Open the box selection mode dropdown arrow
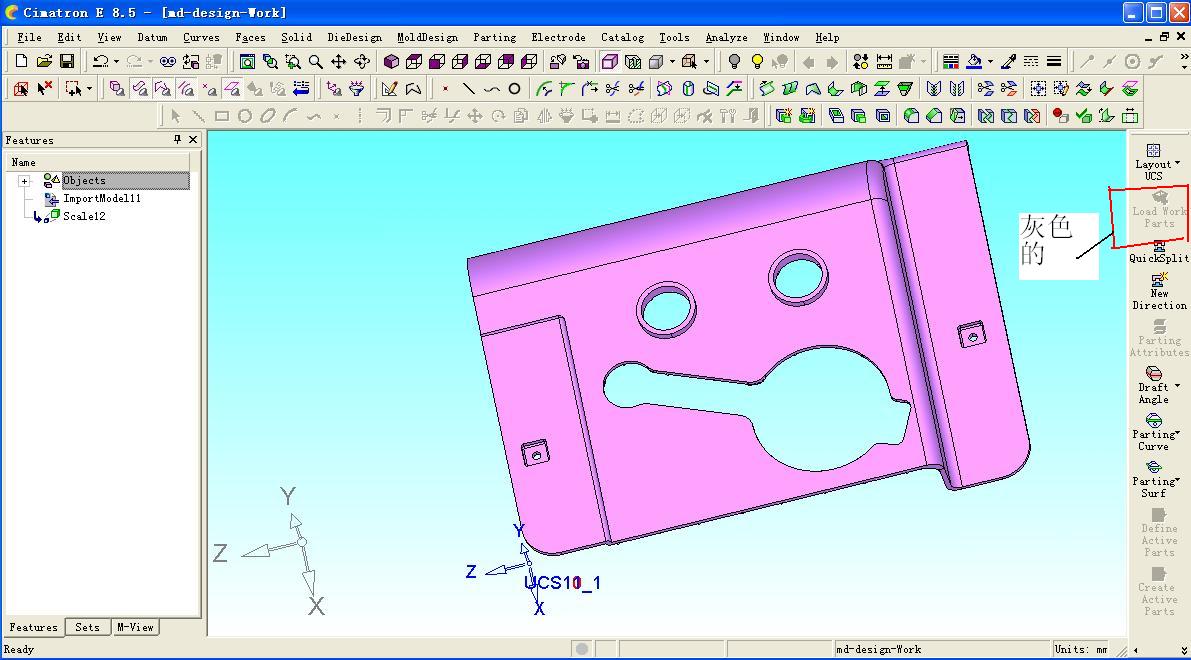The height and width of the screenshot is (660, 1191). (89, 89)
